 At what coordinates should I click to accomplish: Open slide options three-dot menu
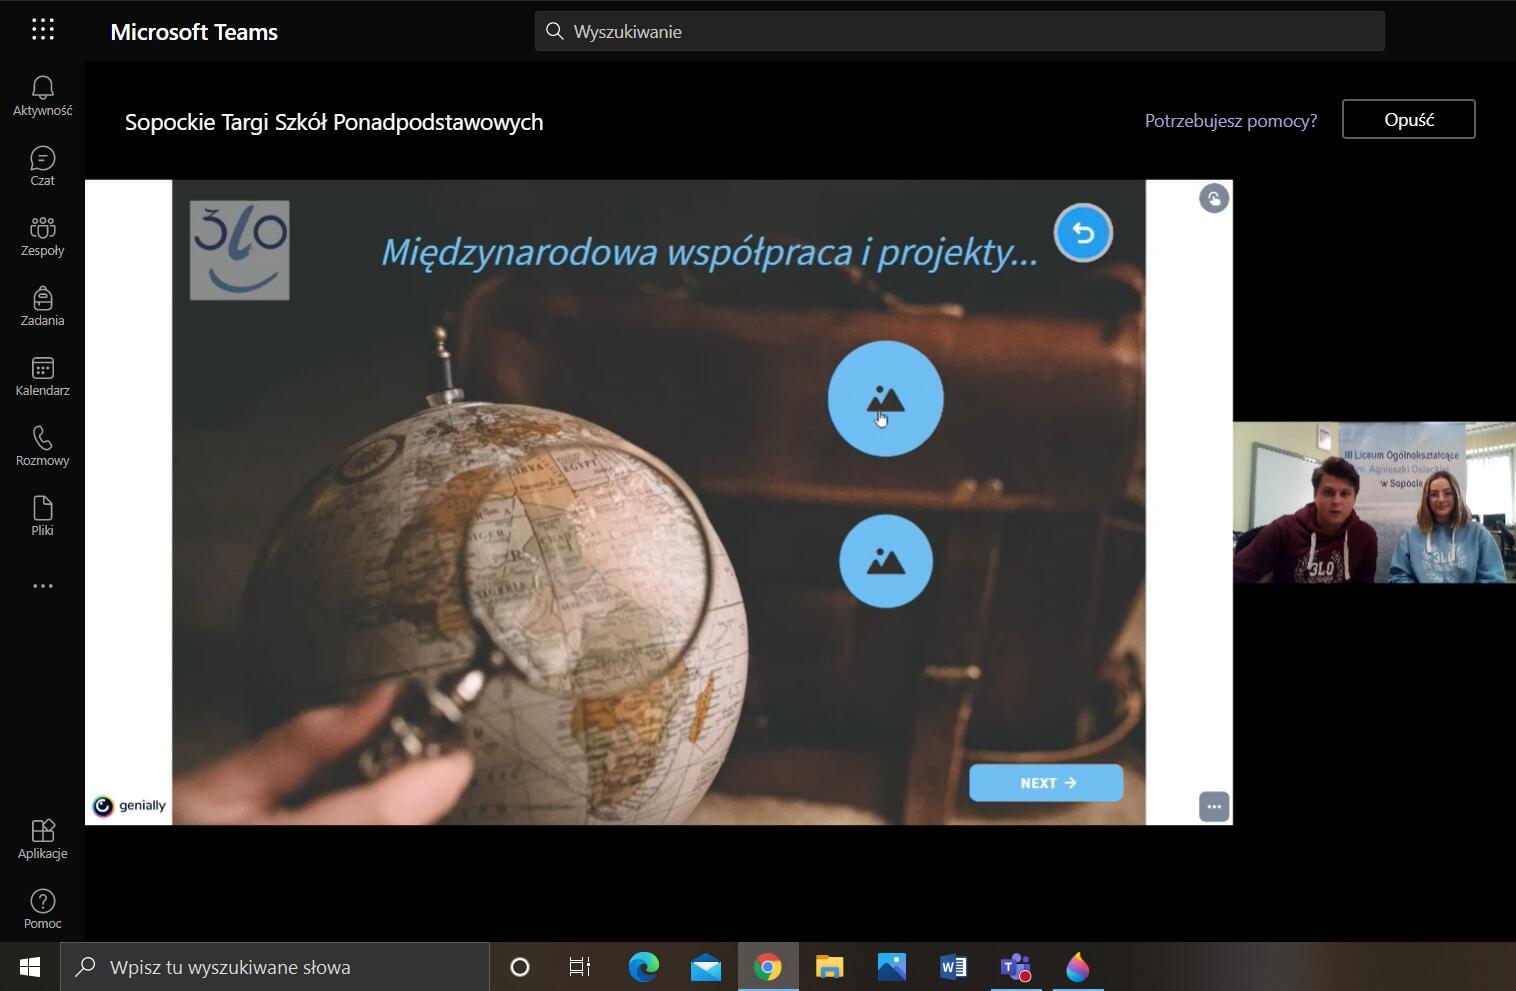click(1213, 806)
